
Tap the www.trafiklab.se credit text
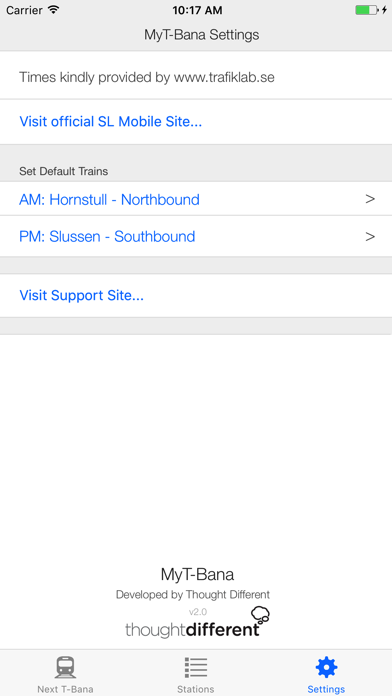pos(224,78)
